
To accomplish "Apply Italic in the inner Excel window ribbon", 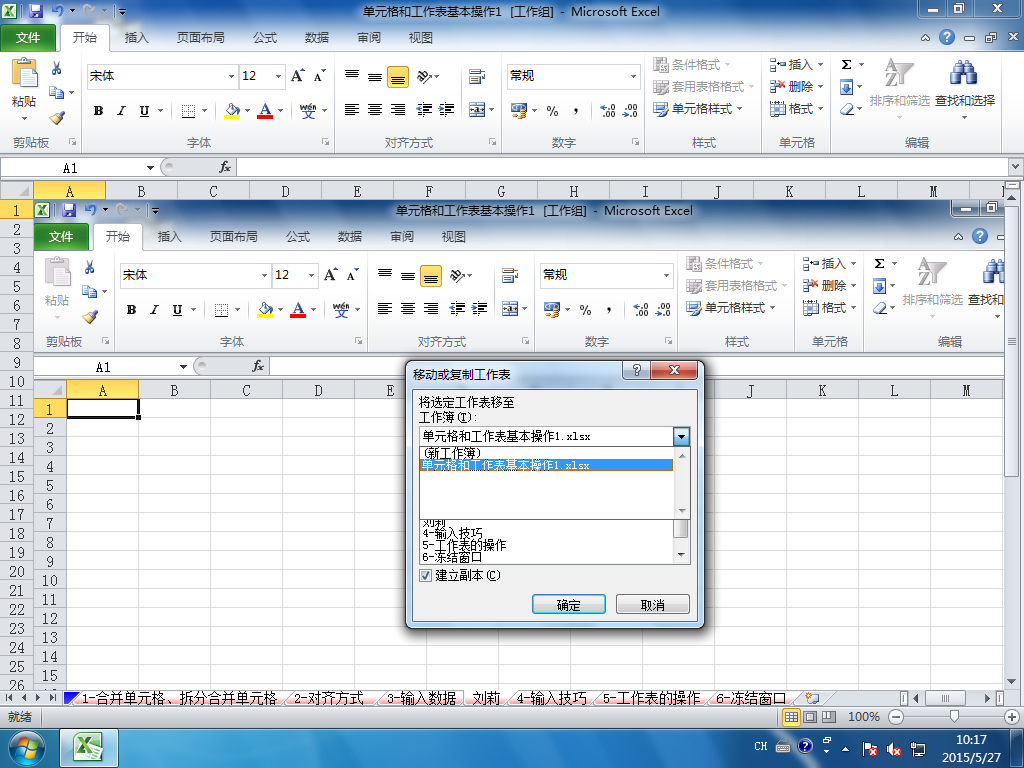I will point(154,310).
